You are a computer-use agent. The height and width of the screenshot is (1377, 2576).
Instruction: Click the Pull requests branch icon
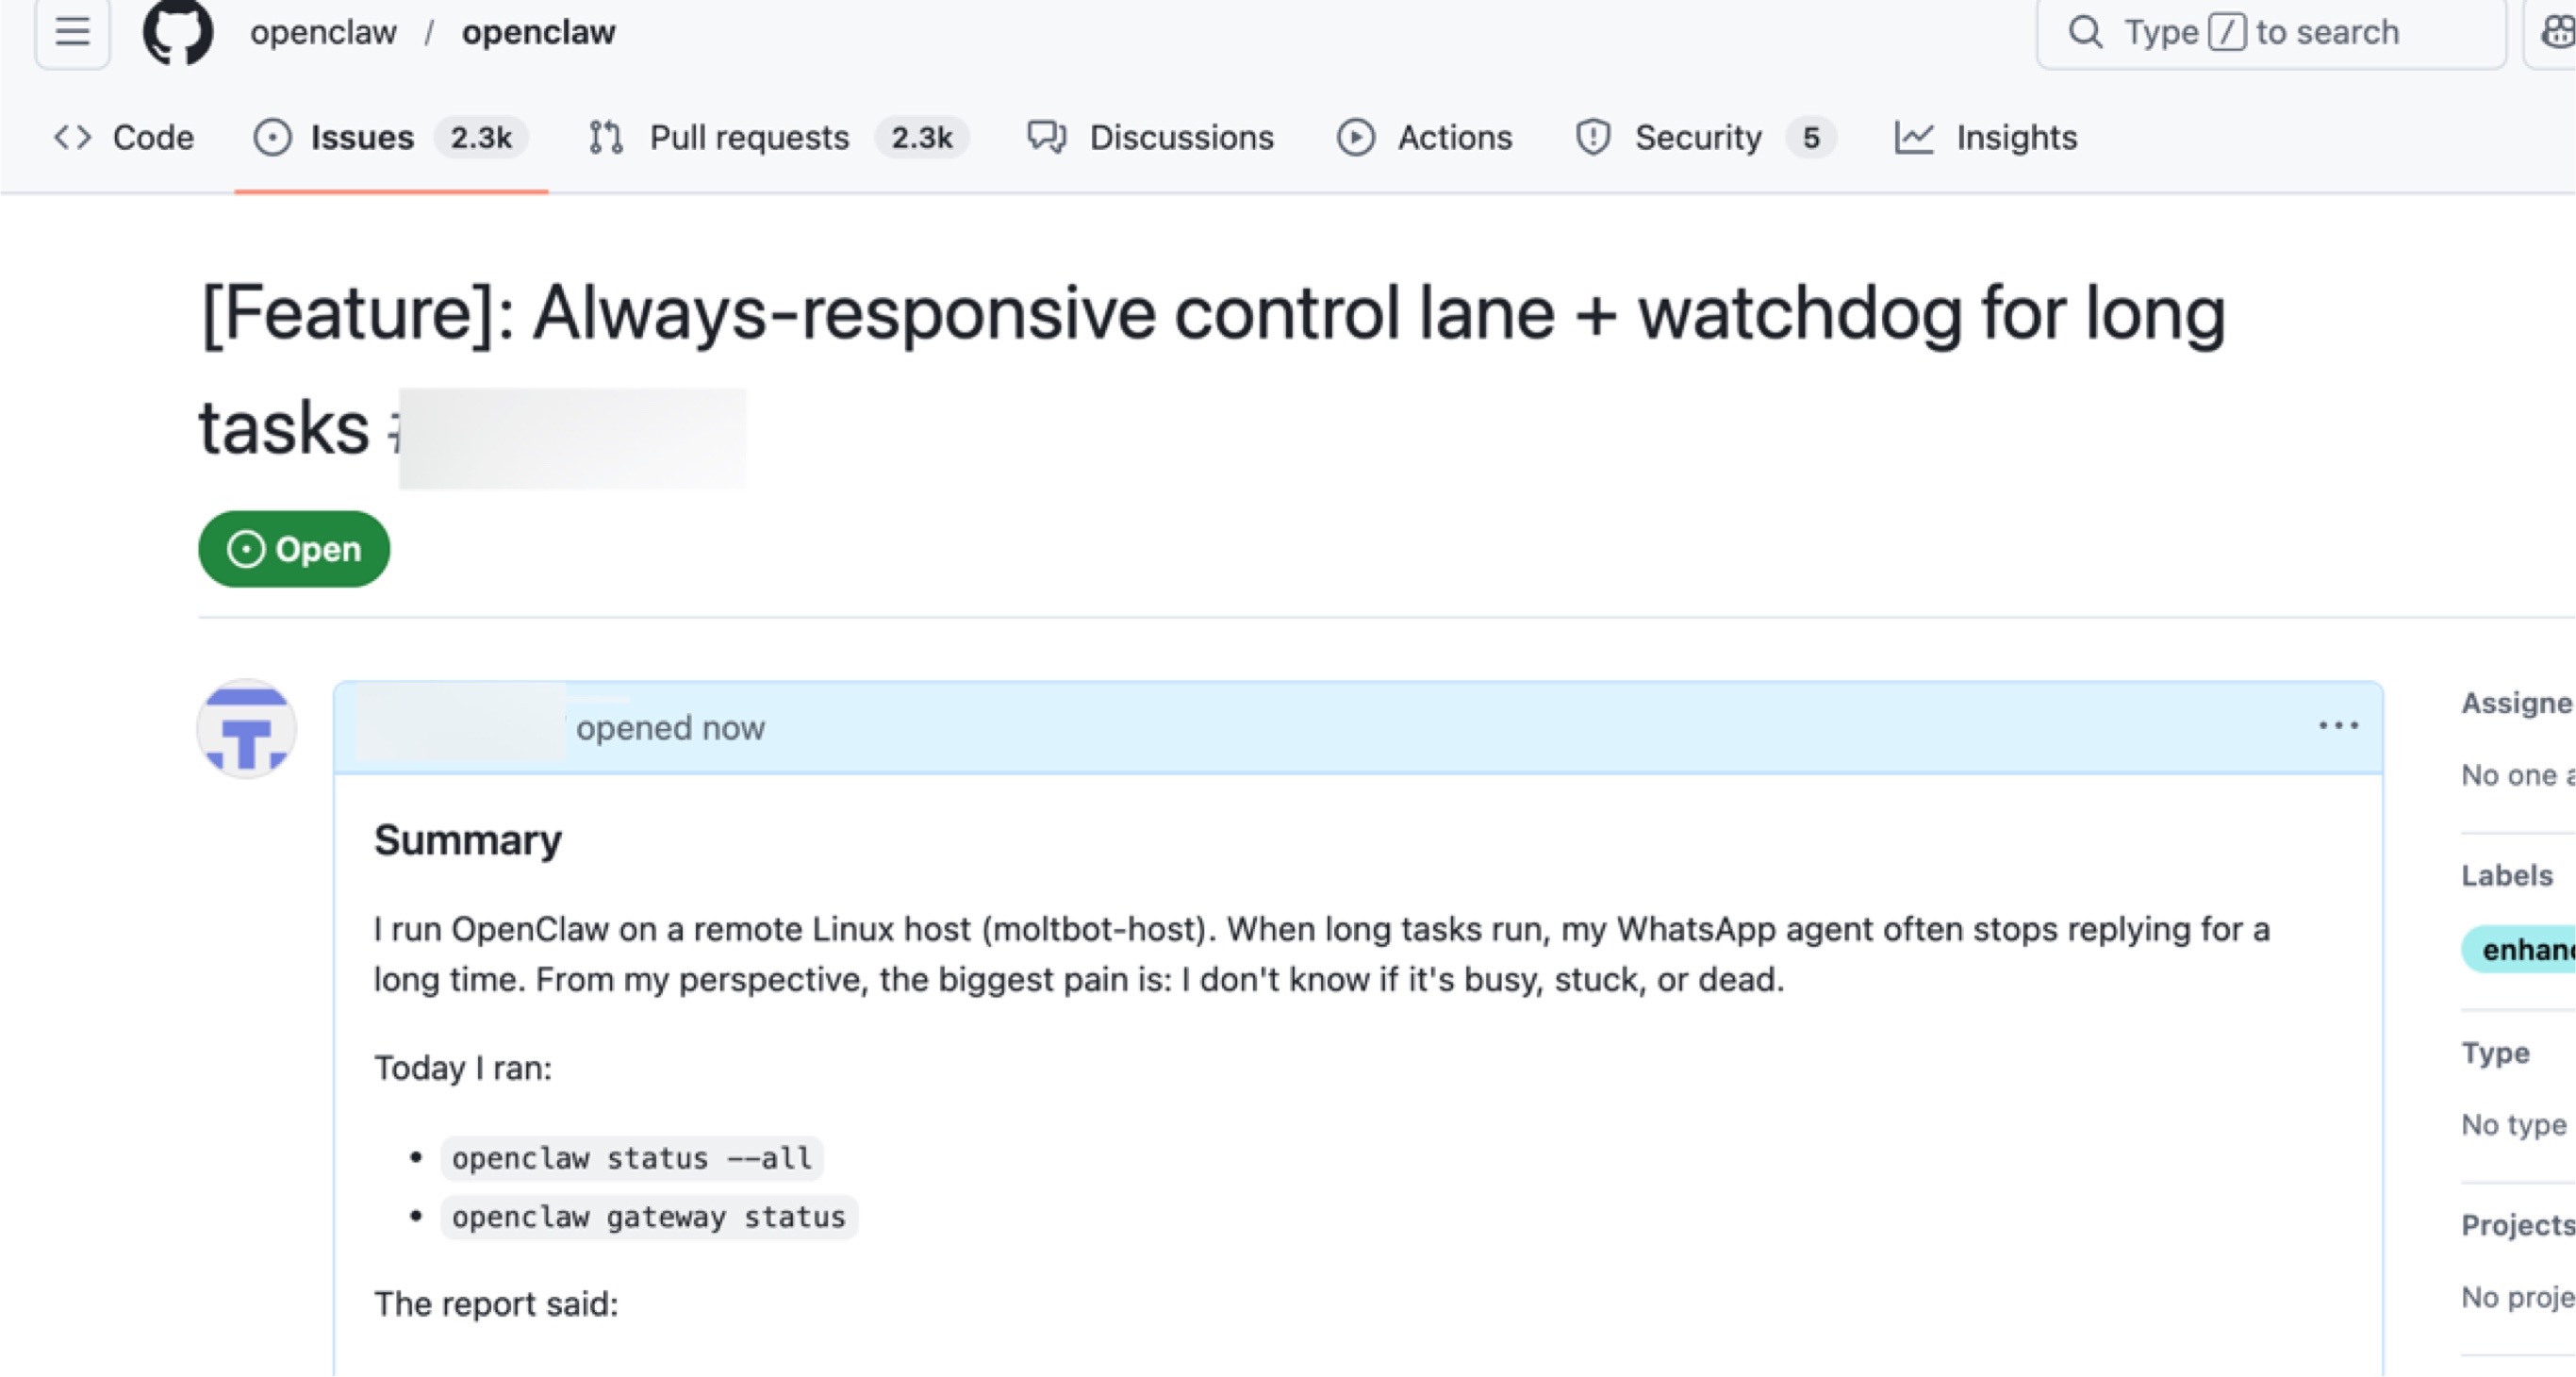pyautogui.click(x=606, y=137)
